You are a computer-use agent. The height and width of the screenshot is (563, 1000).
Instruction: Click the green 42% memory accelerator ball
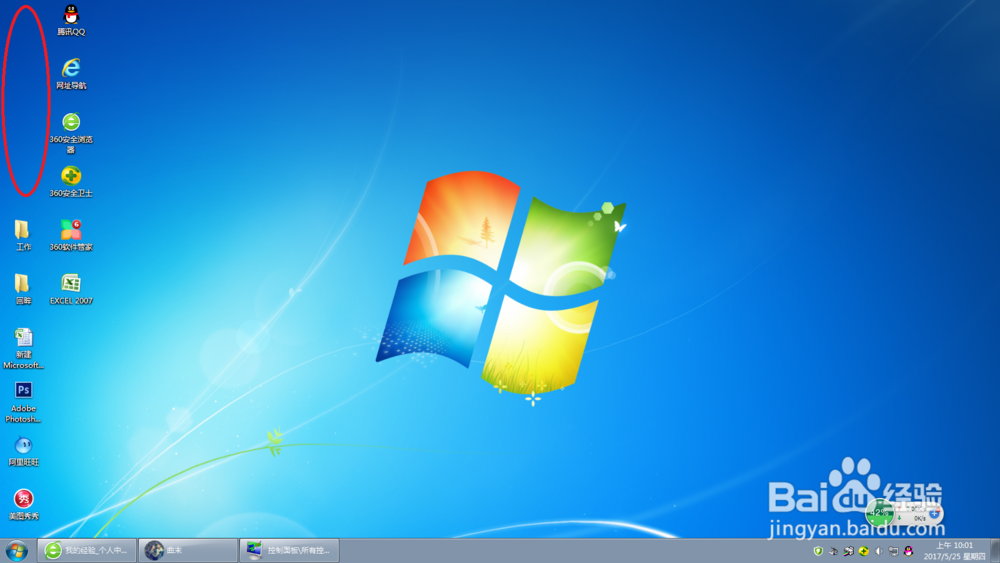880,513
